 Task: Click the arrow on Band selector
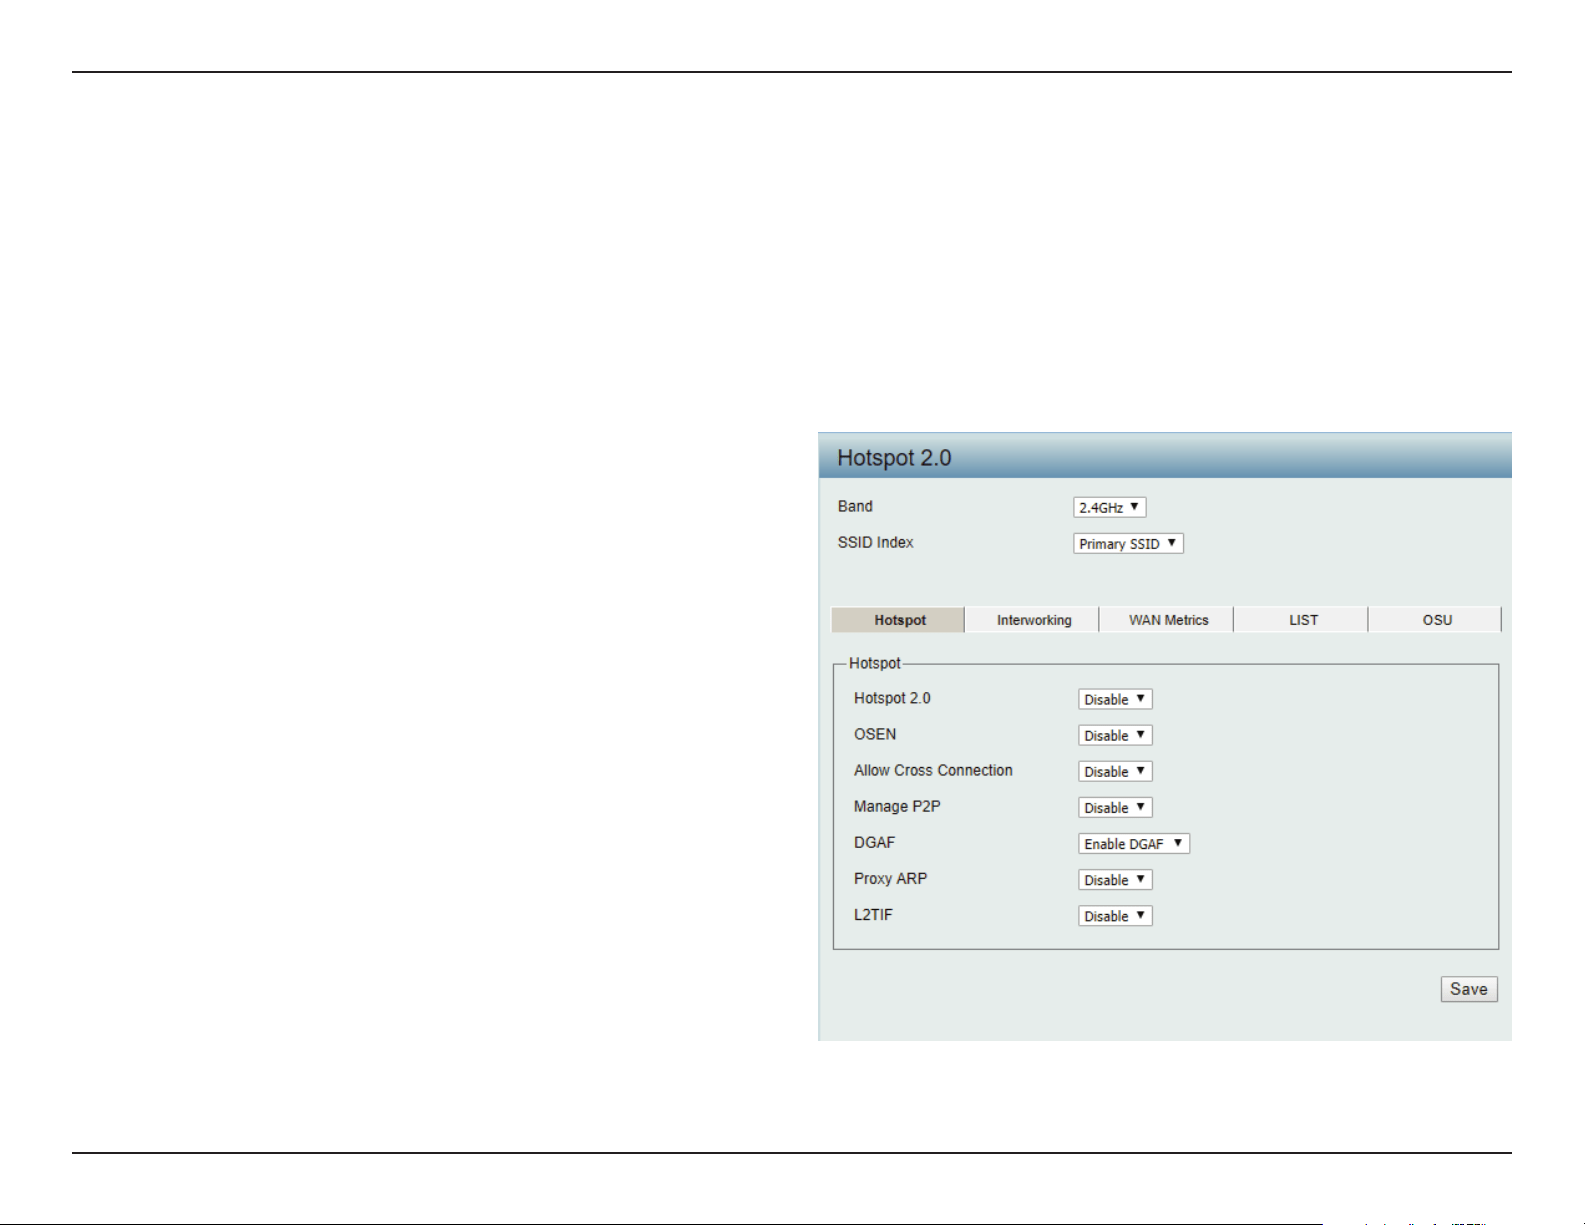tap(1134, 507)
